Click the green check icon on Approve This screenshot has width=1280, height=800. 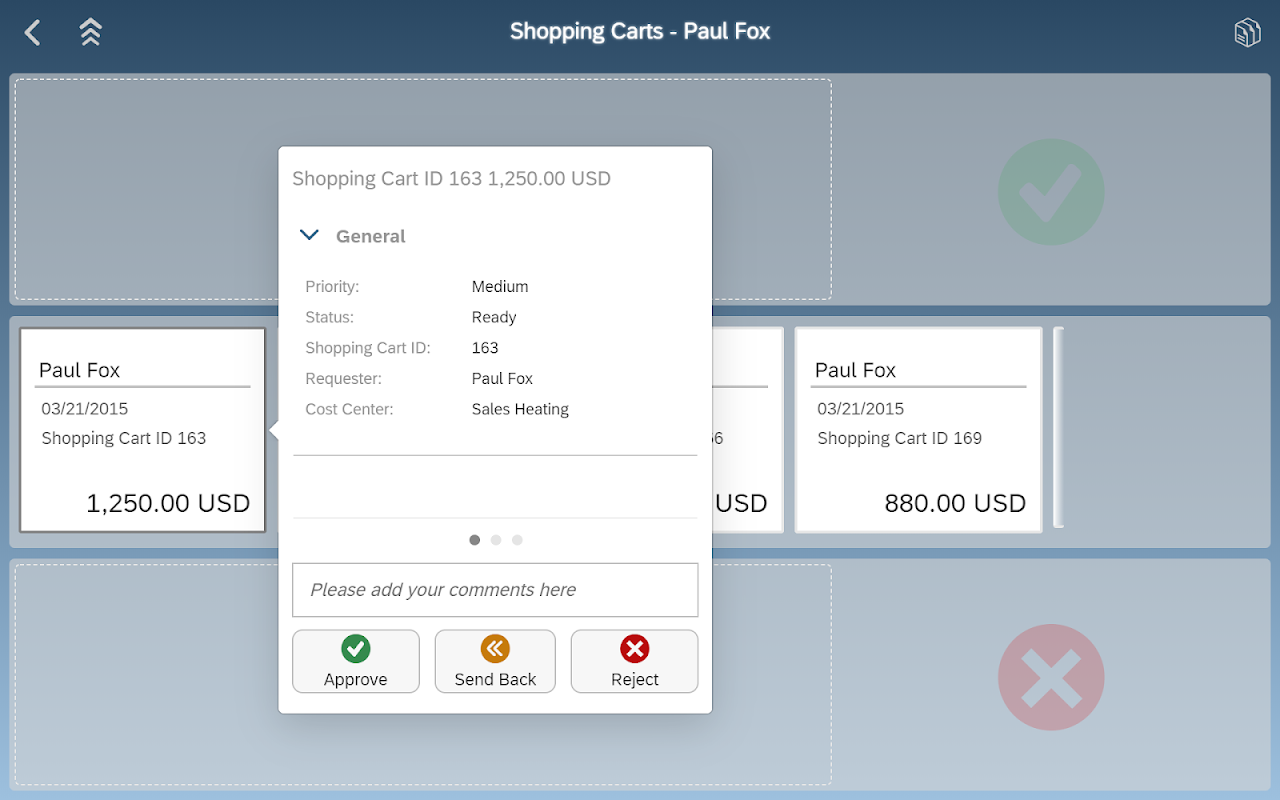(x=355, y=649)
